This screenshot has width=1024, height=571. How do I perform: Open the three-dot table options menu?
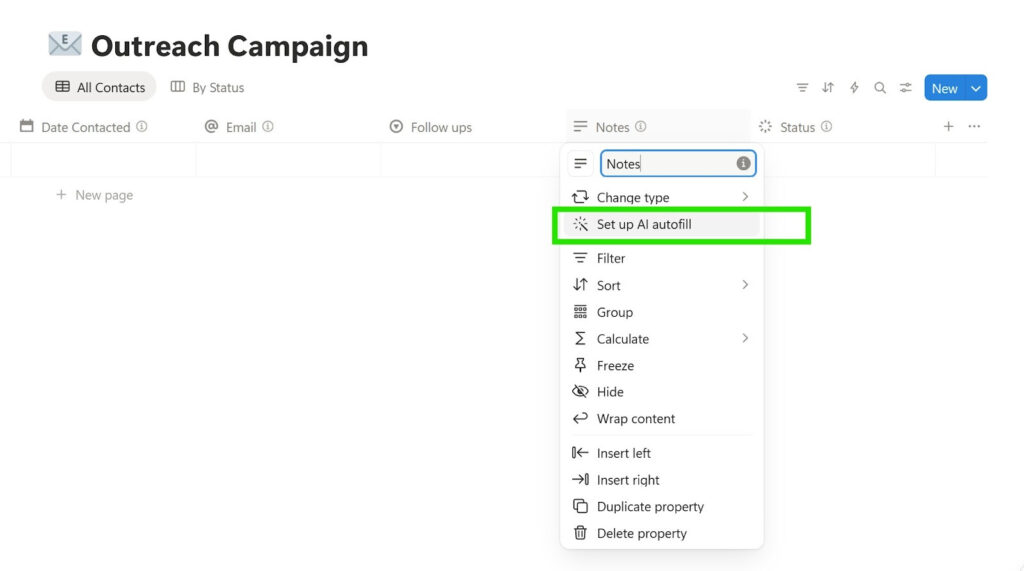coord(974,126)
